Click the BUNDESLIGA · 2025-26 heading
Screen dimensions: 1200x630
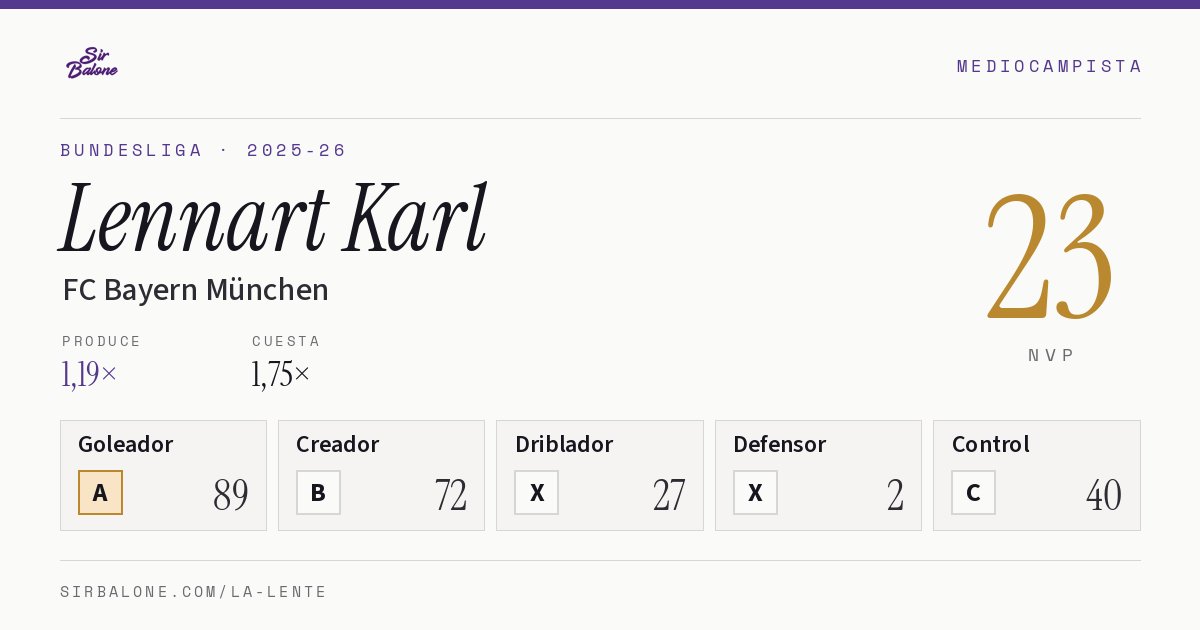[203, 150]
